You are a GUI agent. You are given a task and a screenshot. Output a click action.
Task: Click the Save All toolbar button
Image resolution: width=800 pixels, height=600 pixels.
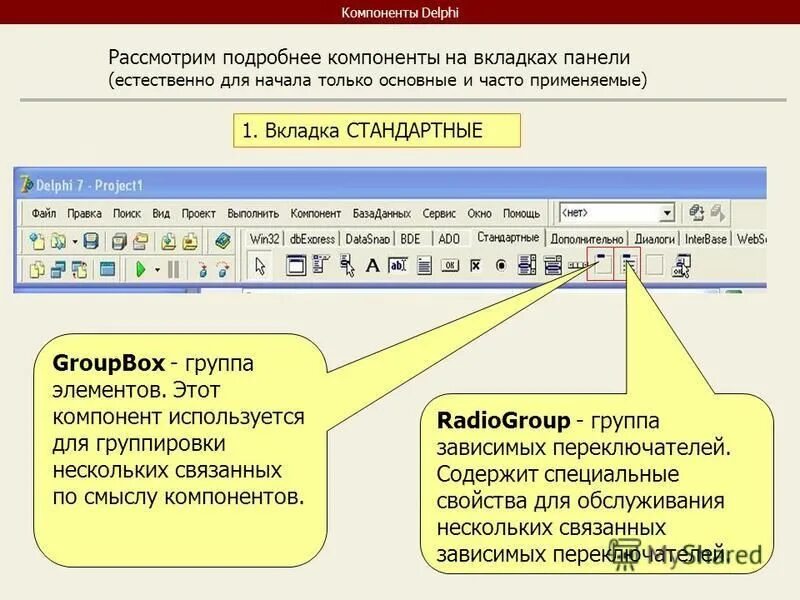[119, 241]
